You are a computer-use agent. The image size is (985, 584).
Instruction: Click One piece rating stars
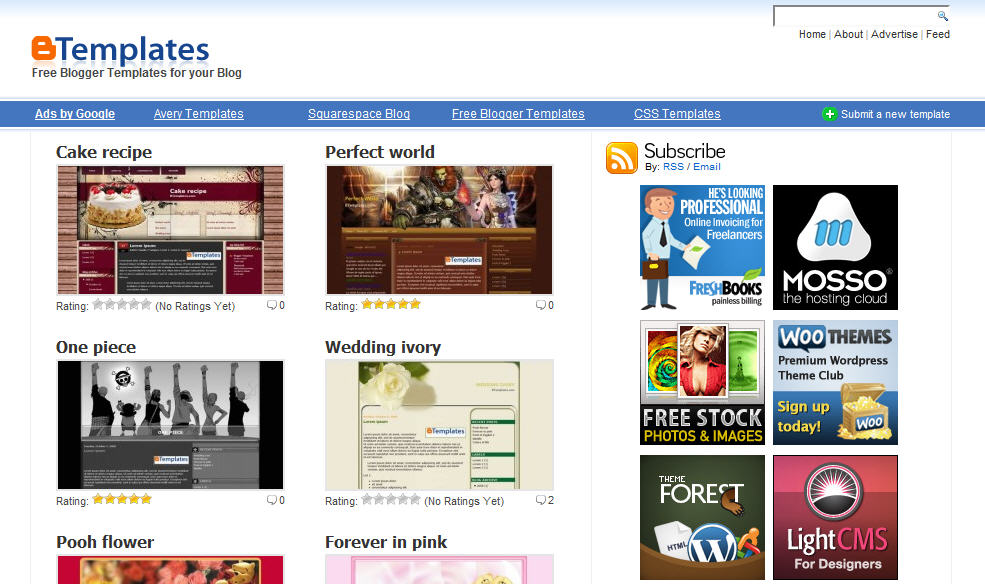click(122, 499)
